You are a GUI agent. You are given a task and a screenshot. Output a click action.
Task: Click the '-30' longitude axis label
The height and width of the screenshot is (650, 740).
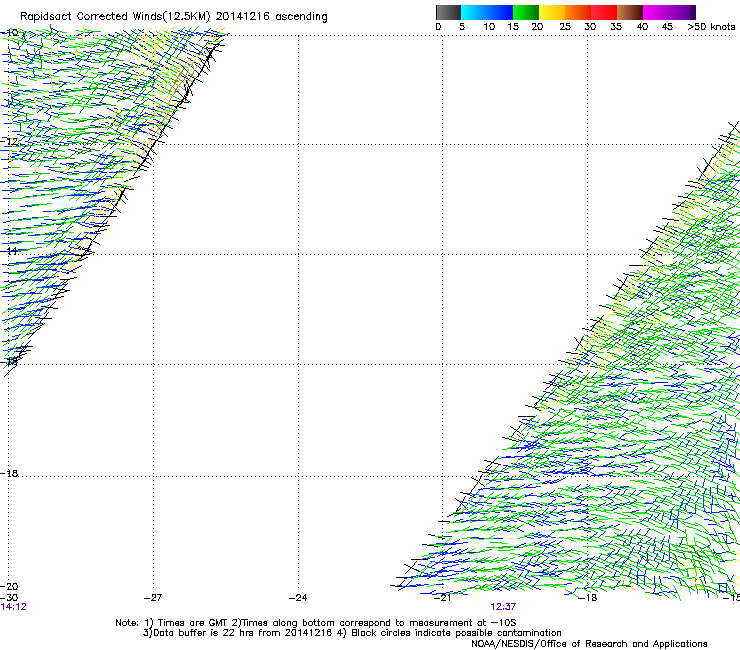pyautogui.click(x=9, y=598)
